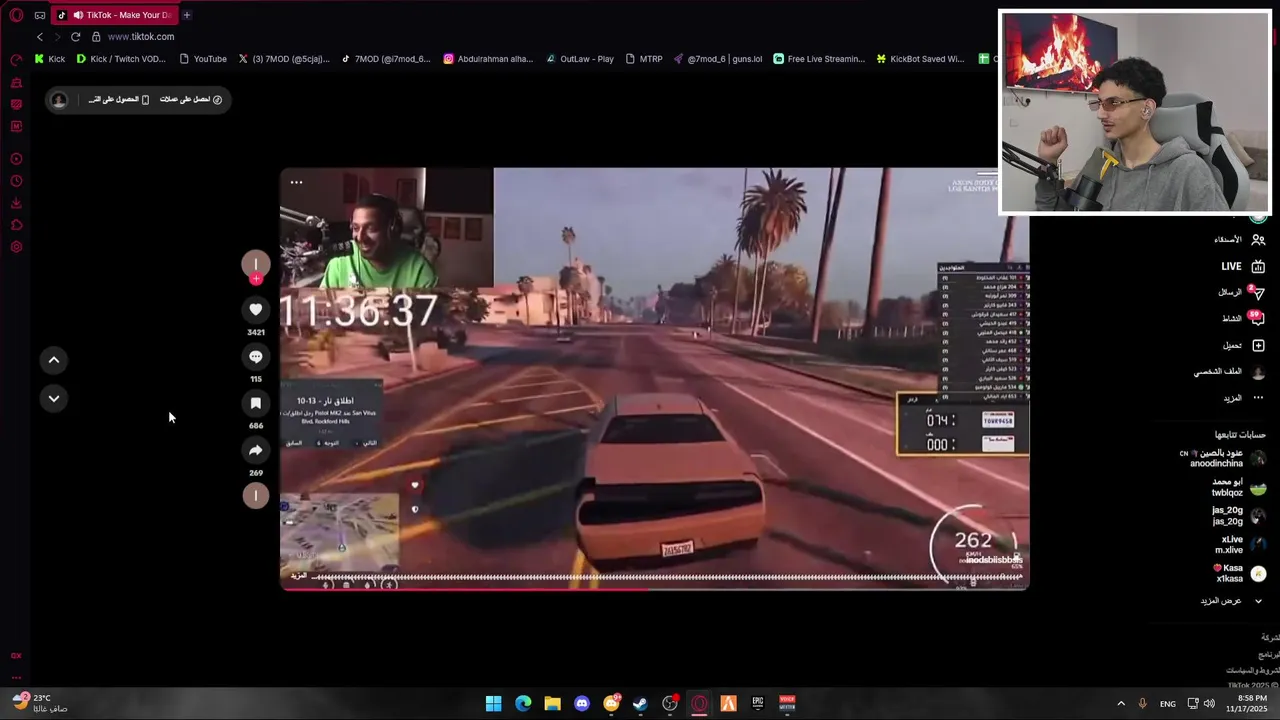Open File Explorer from the taskbar
Viewport: 1280px width, 720px height.
click(x=552, y=704)
